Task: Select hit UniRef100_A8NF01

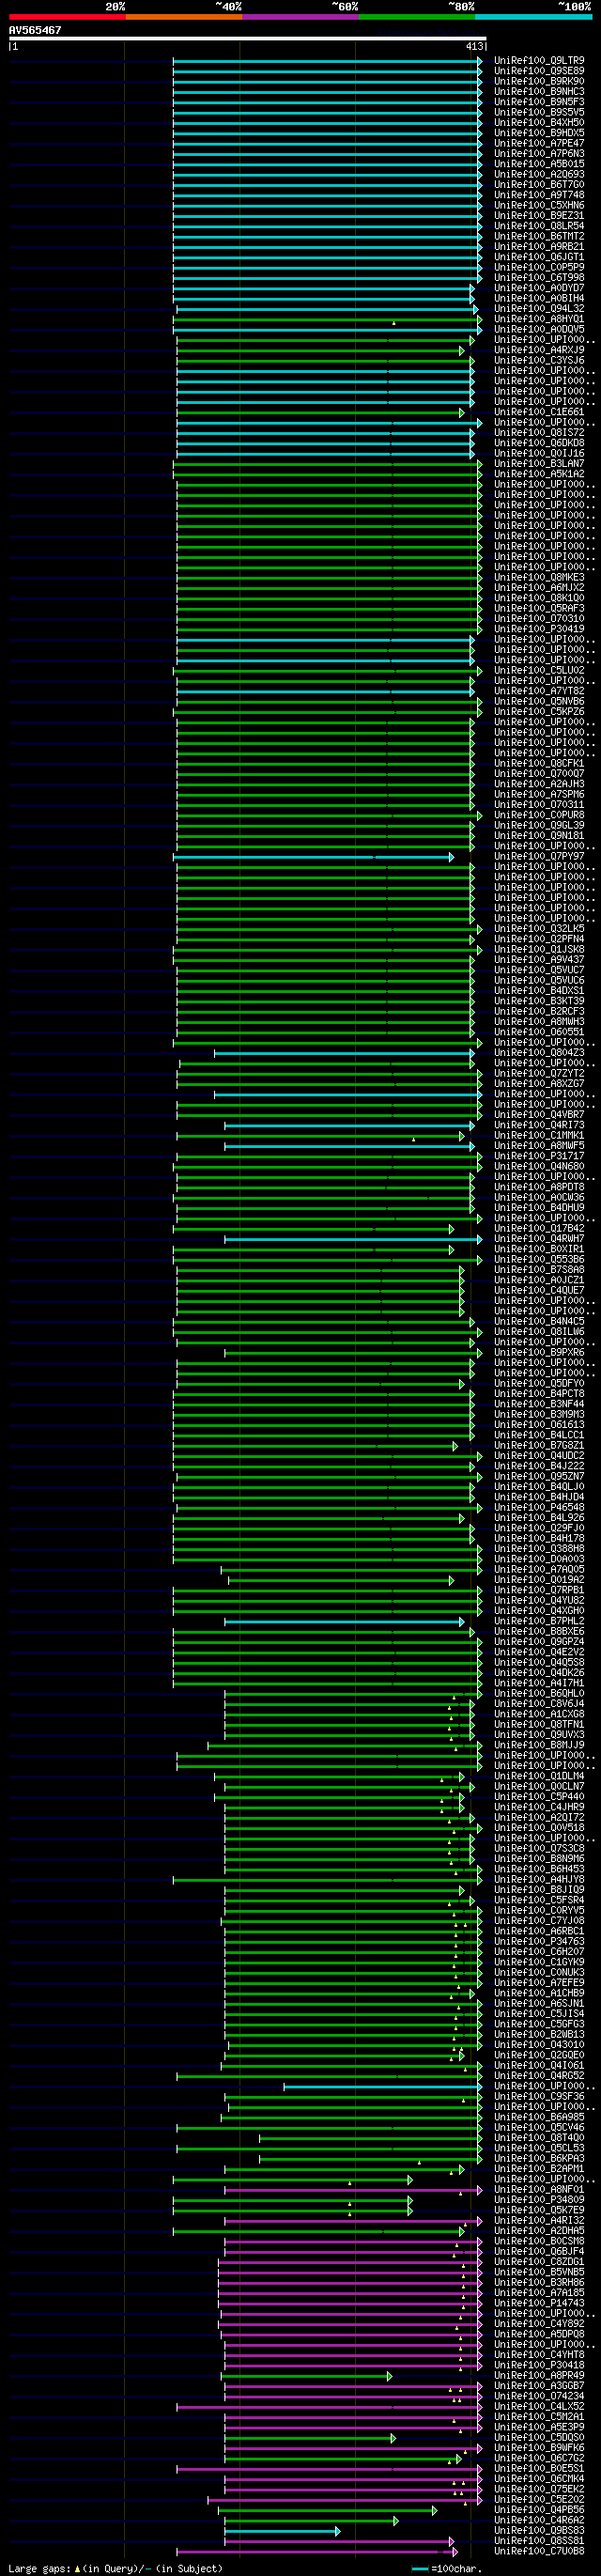Action: click(539, 2190)
